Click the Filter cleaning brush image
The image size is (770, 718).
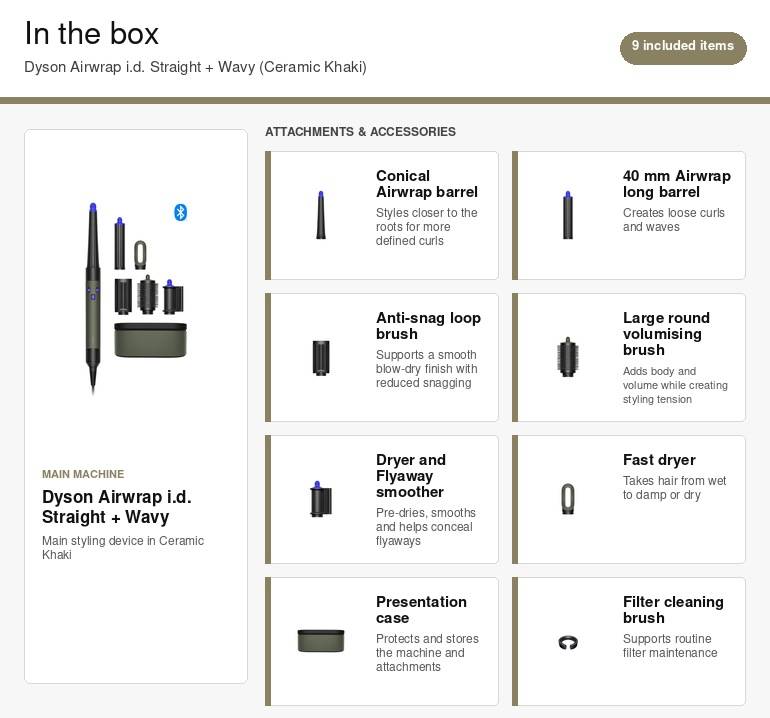(568, 642)
